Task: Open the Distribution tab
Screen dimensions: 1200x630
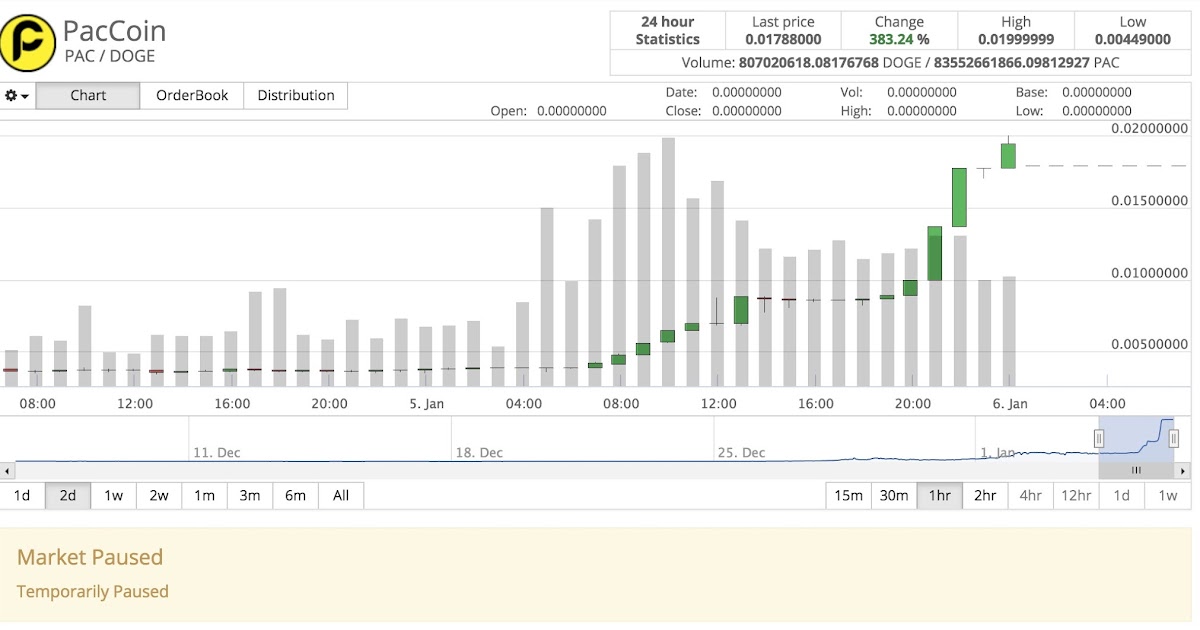Action: pyautogui.click(x=296, y=96)
